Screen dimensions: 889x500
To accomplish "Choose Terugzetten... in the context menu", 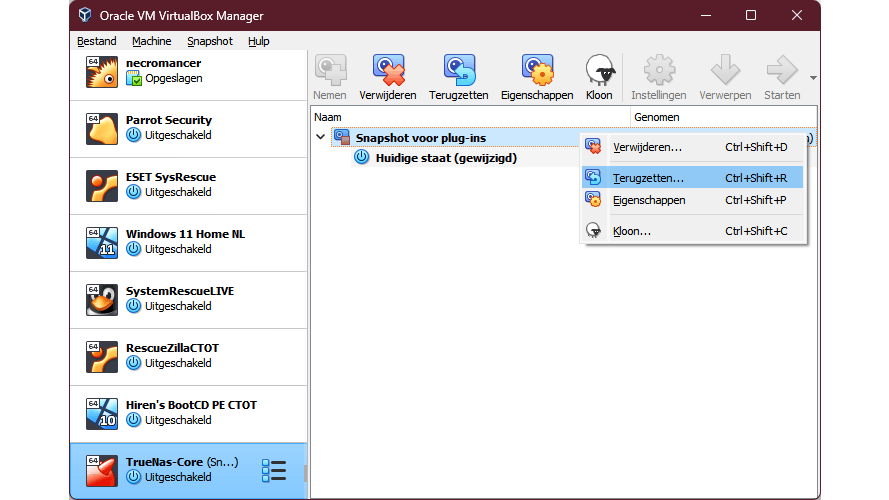I will tap(692, 177).
